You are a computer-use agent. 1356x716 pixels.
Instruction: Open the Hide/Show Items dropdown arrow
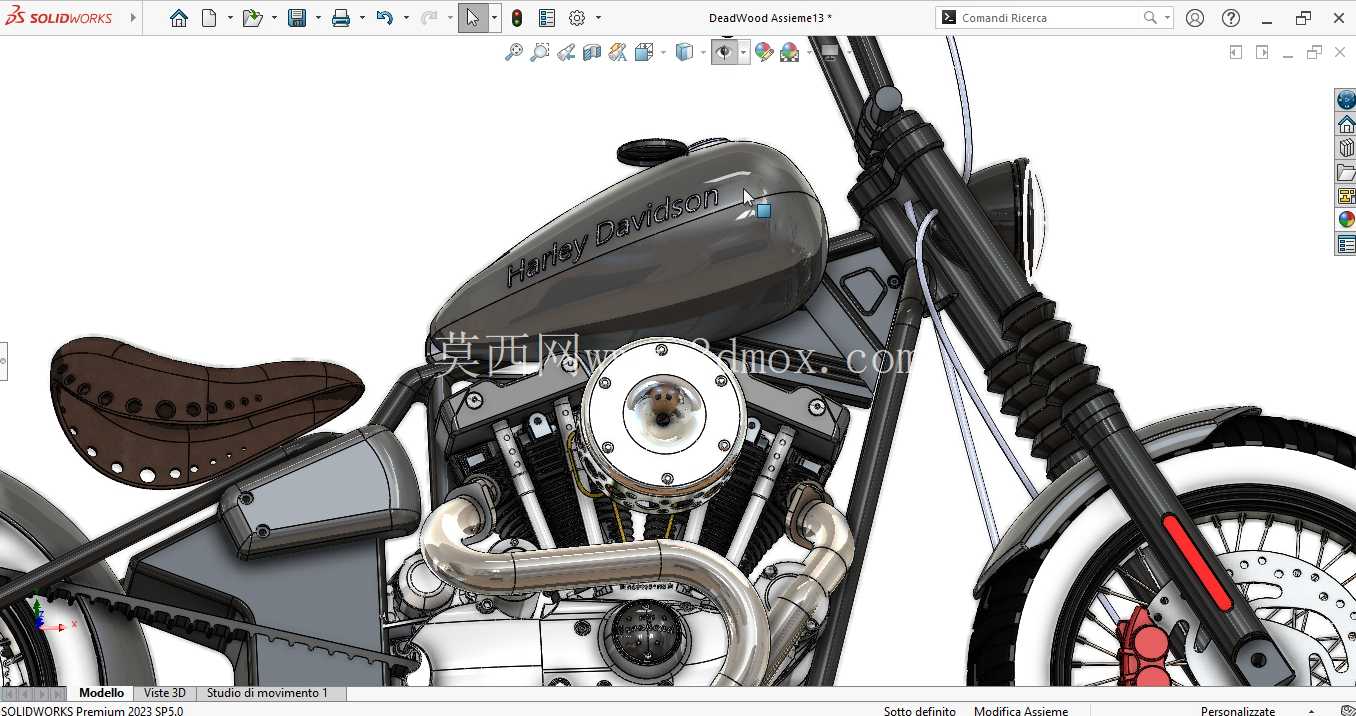(x=744, y=52)
